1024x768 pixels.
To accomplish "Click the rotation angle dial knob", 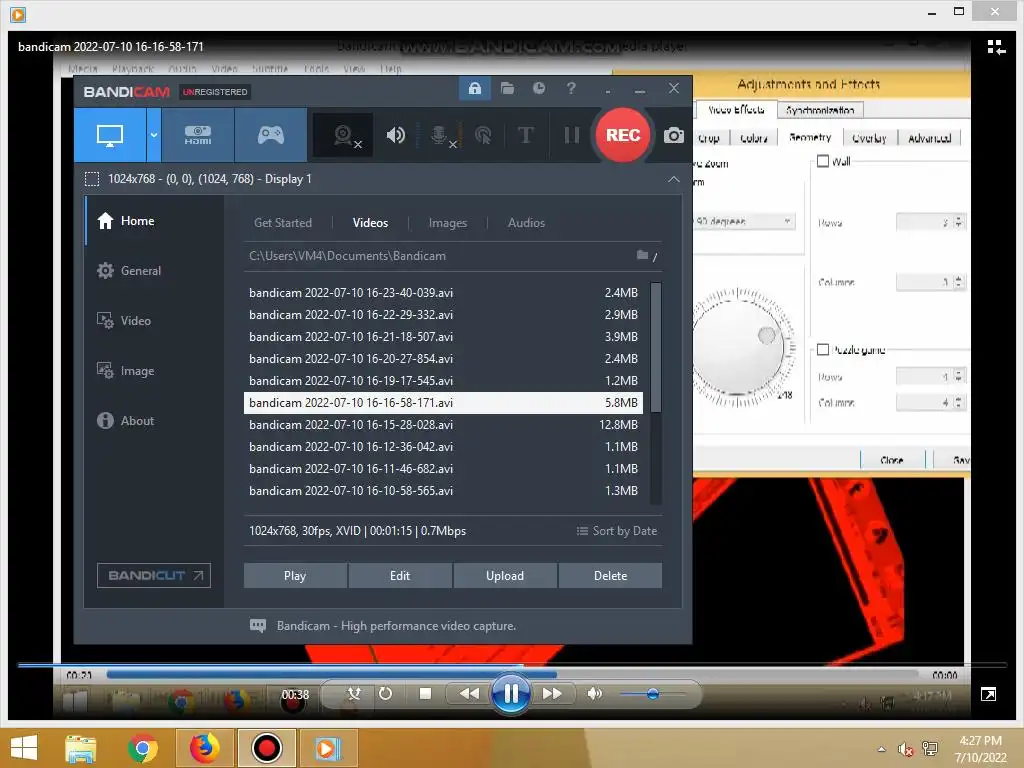I will [738, 345].
